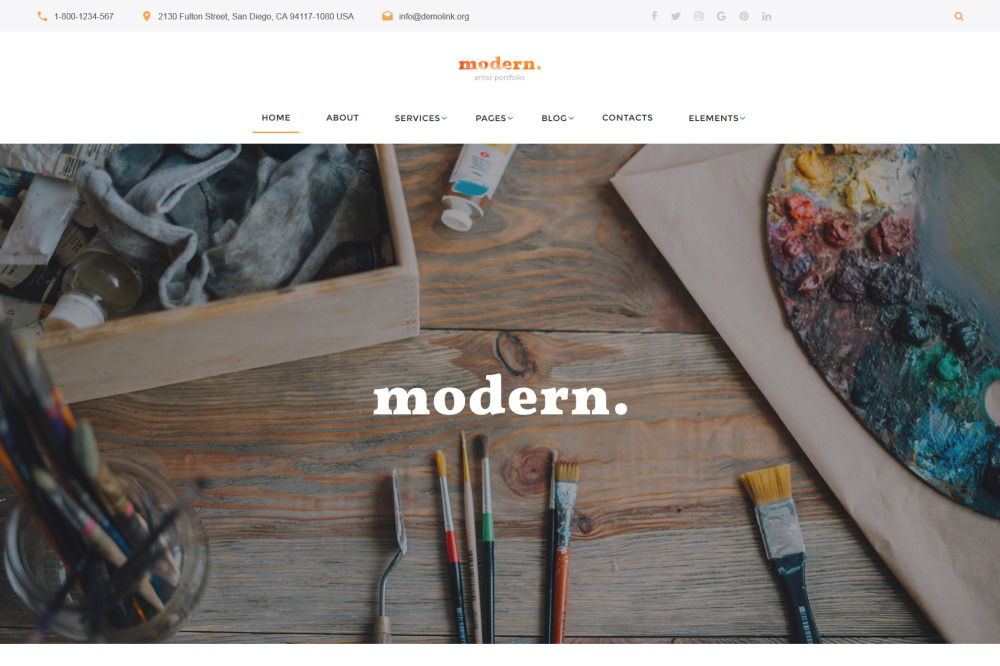
Task: Open the search magnifier icon
Action: pyautogui.click(x=959, y=17)
